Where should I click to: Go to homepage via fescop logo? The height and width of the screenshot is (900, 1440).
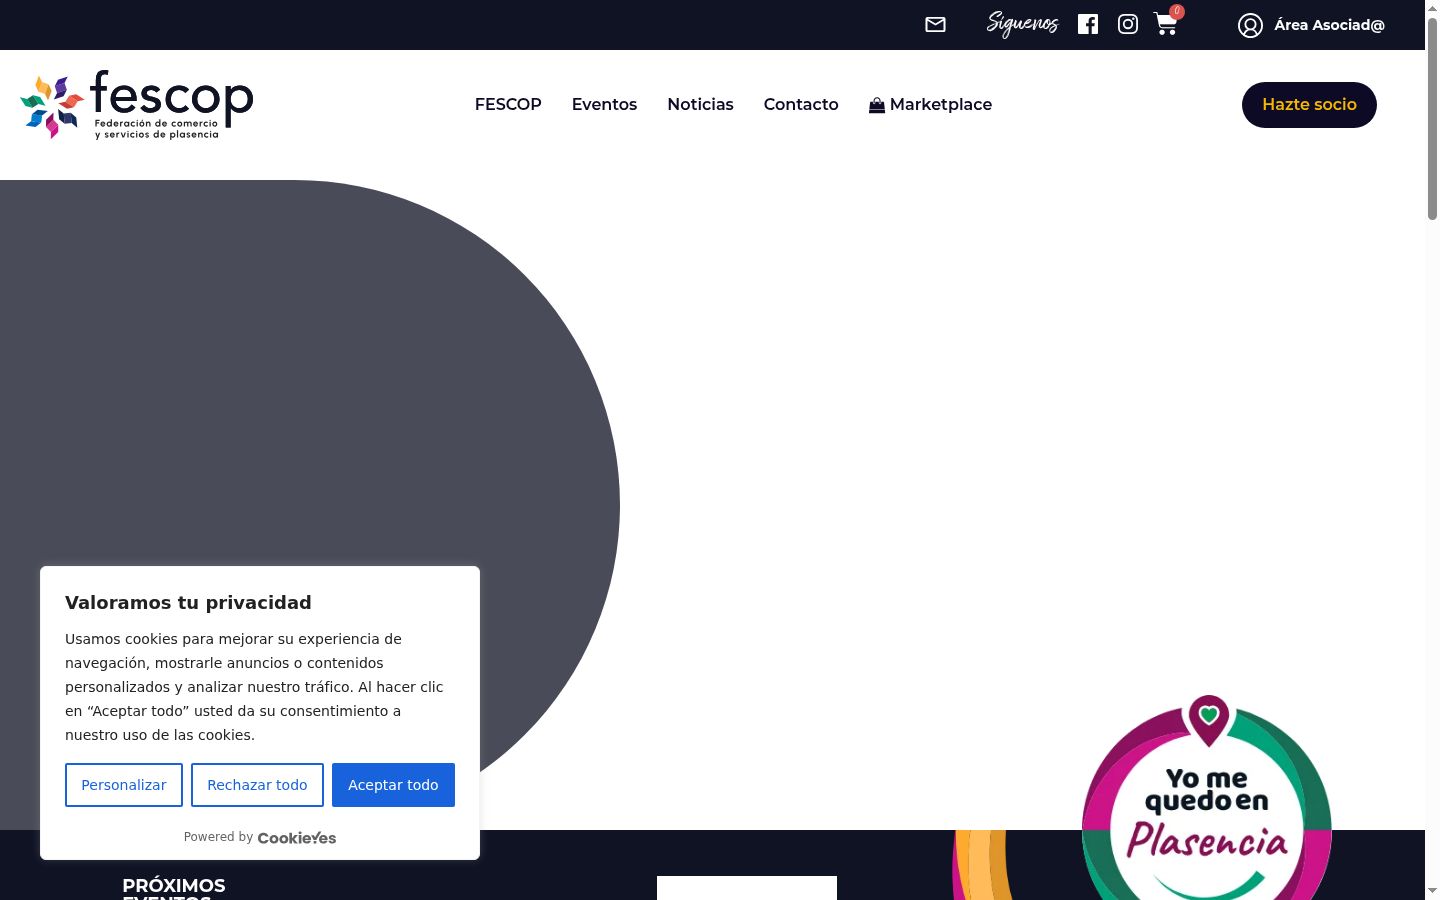click(x=137, y=105)
